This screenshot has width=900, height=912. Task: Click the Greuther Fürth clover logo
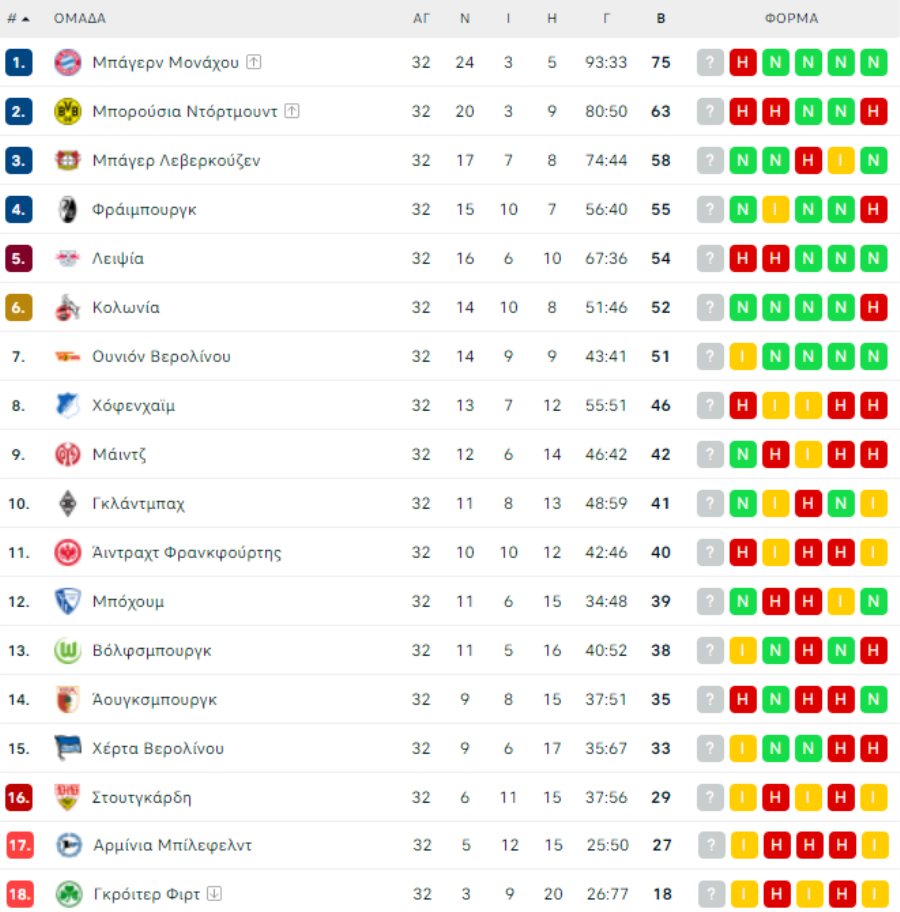point(69,894)
